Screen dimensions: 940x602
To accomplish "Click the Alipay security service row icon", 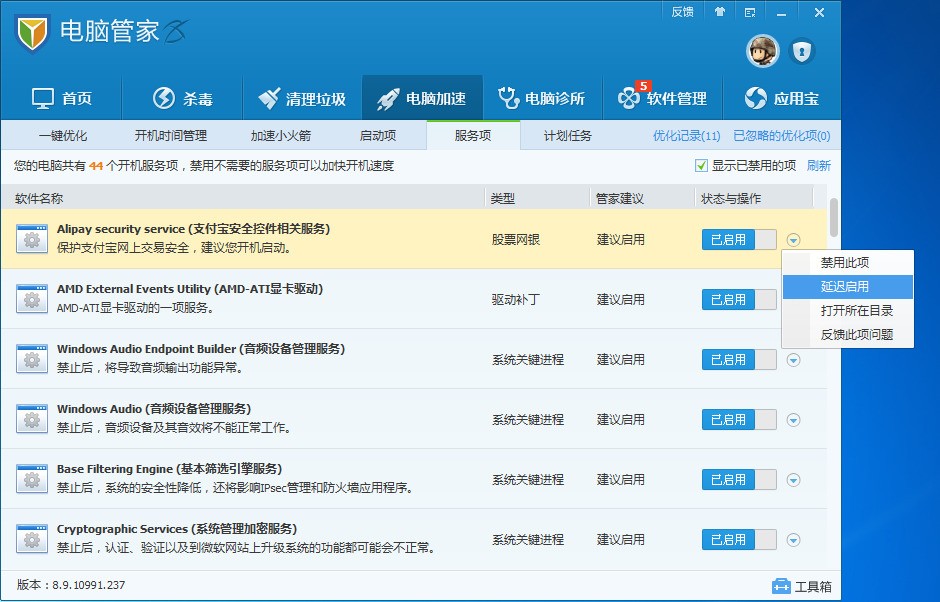I will pos(32,239).
